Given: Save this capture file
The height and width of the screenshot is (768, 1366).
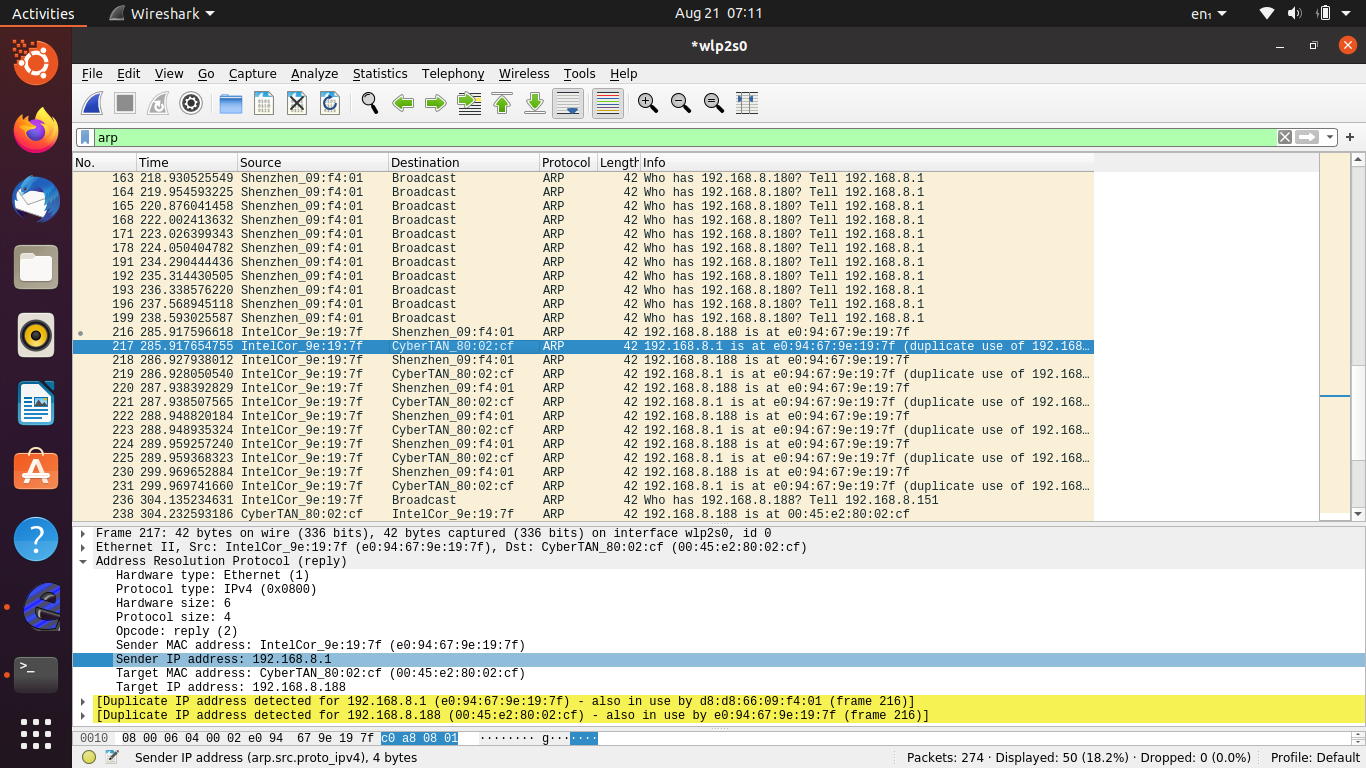Looking at the screenshot, I should (x=264, y=103).
